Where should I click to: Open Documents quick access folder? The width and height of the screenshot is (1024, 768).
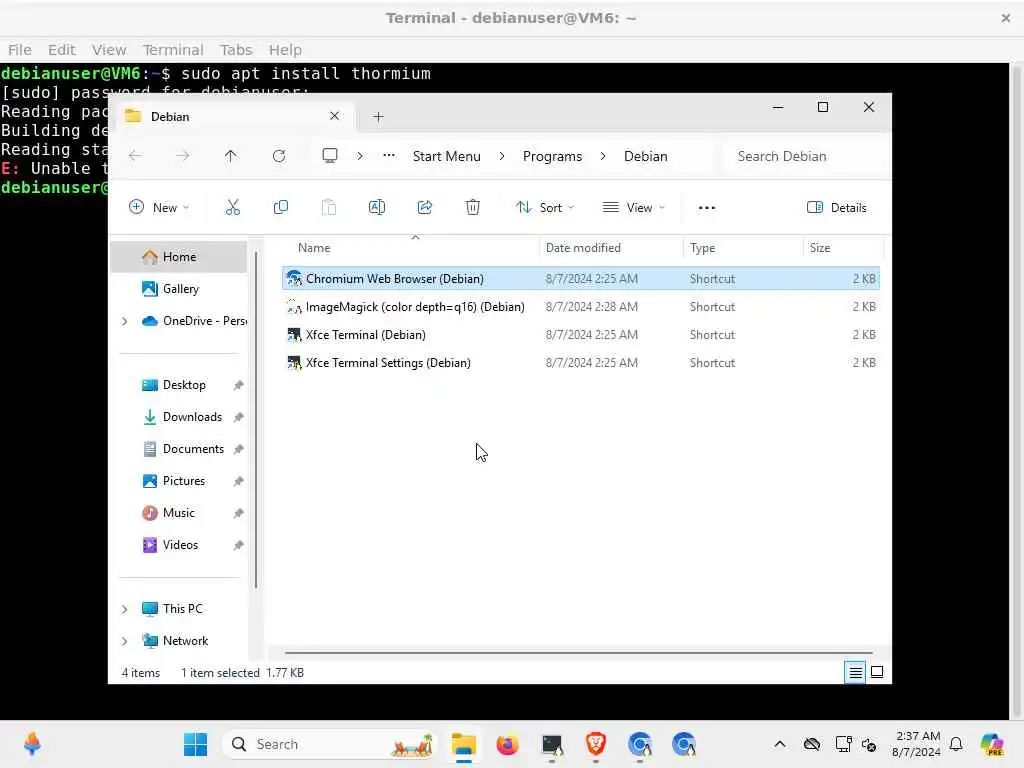pos(179,449)
